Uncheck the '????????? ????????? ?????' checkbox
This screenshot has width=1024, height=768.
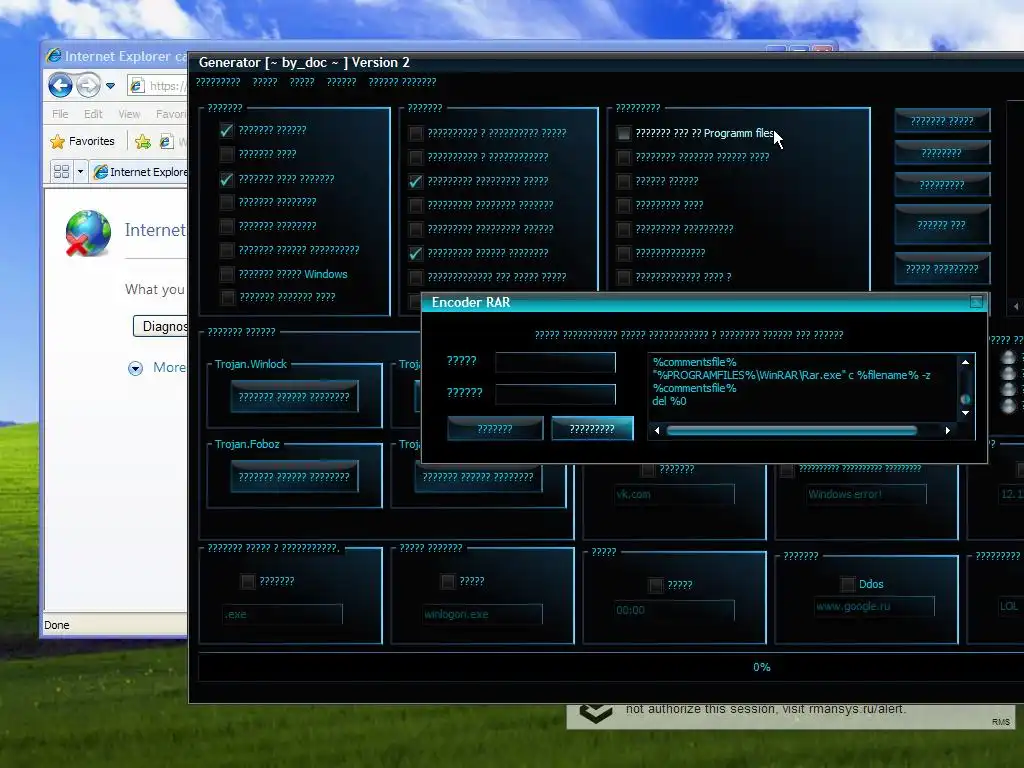click(415, 182)
